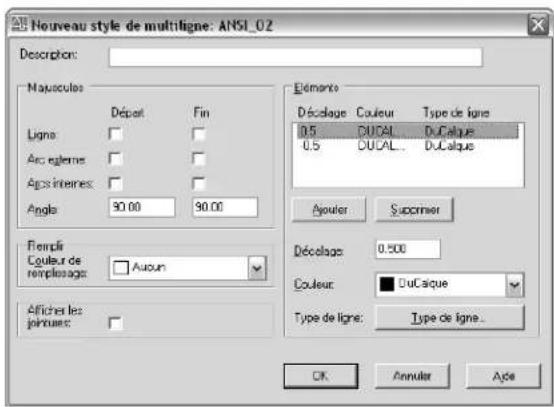
Task: Click Annuler to cancel
Action: 412,376
